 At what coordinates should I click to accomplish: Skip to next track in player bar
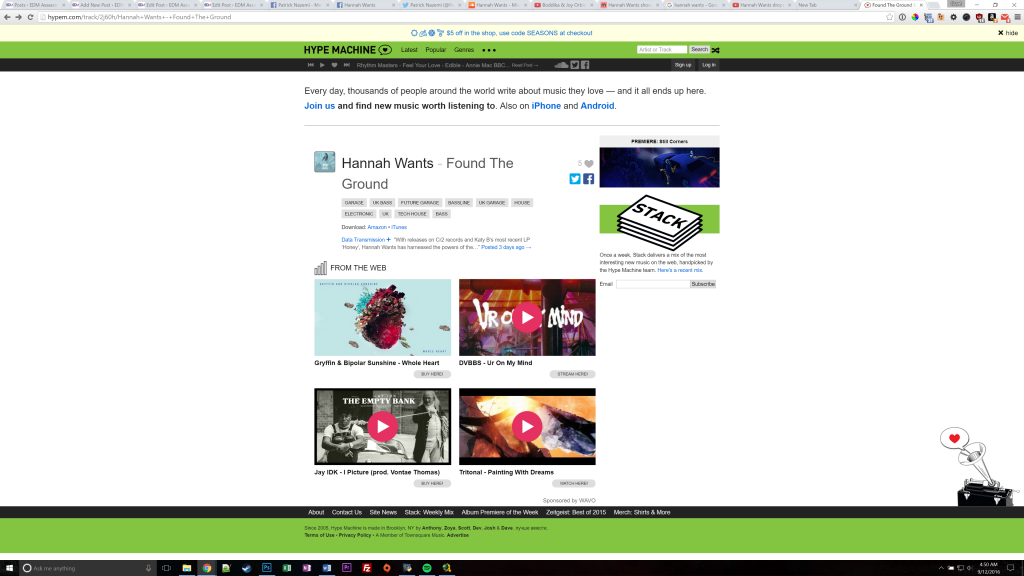pyautogui.click(x=347, y=65)
